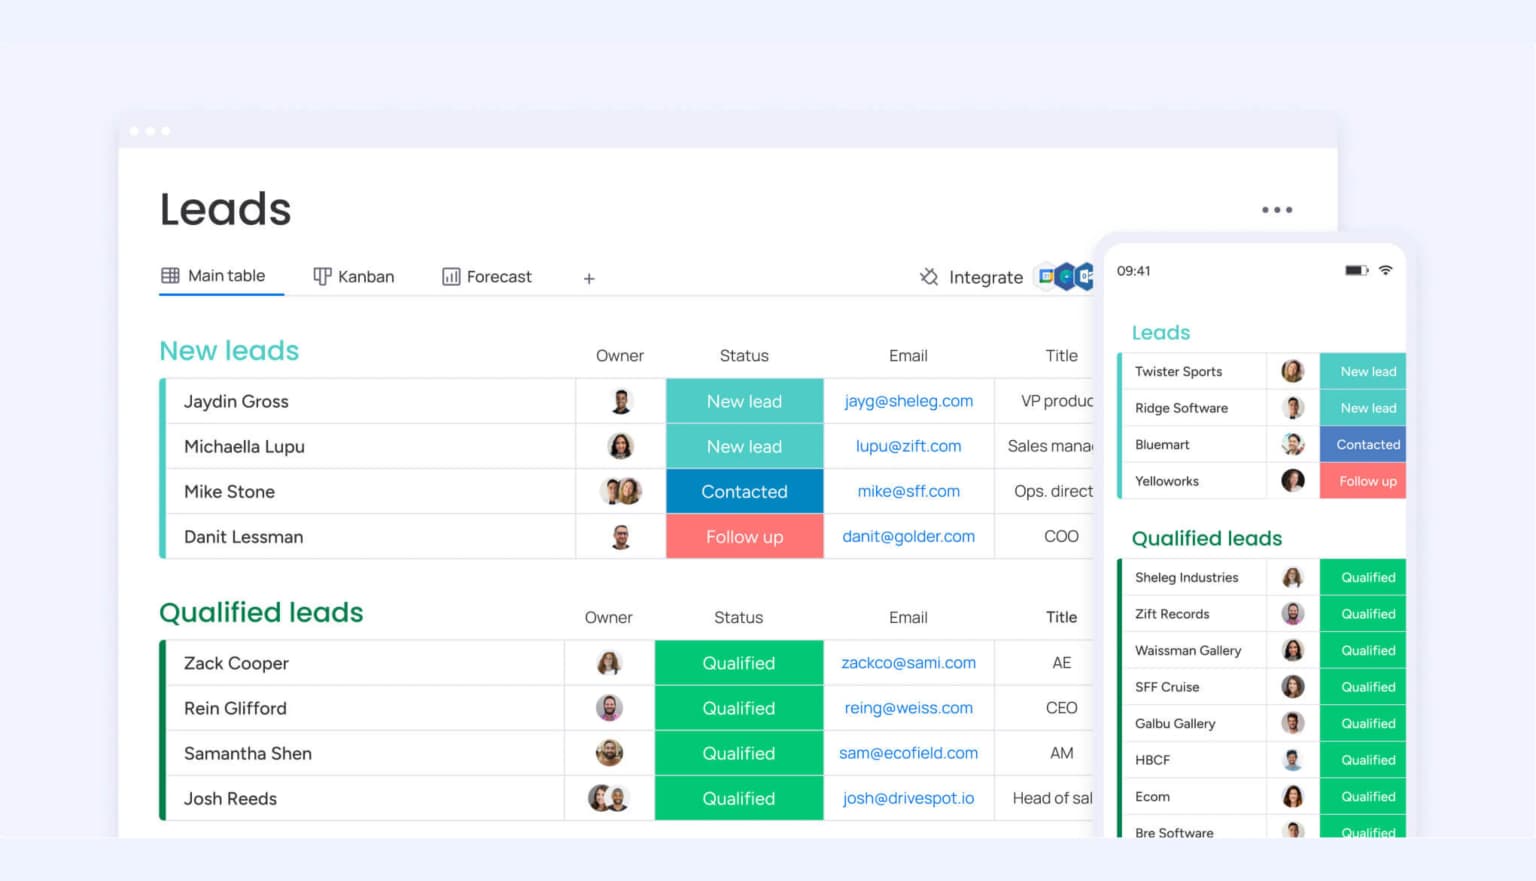
Task: Open the board options ellipsis menu
Action: (1277, 209)
